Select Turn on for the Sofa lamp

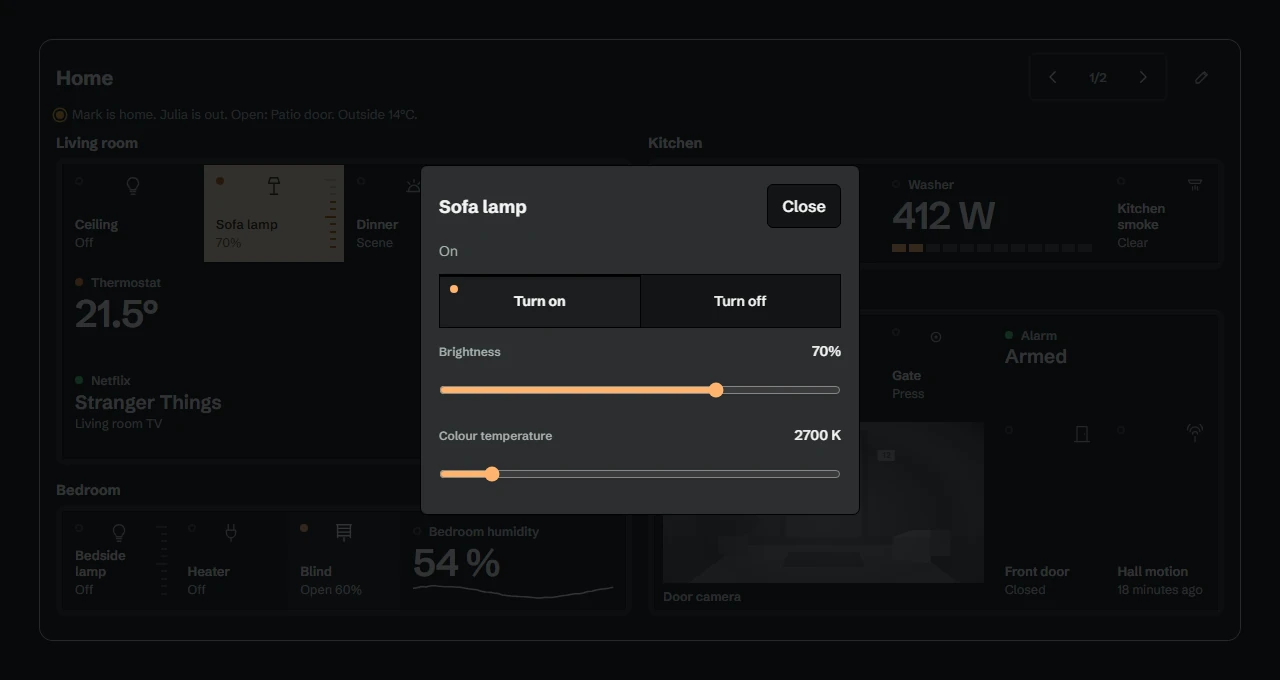coord(540,301)
